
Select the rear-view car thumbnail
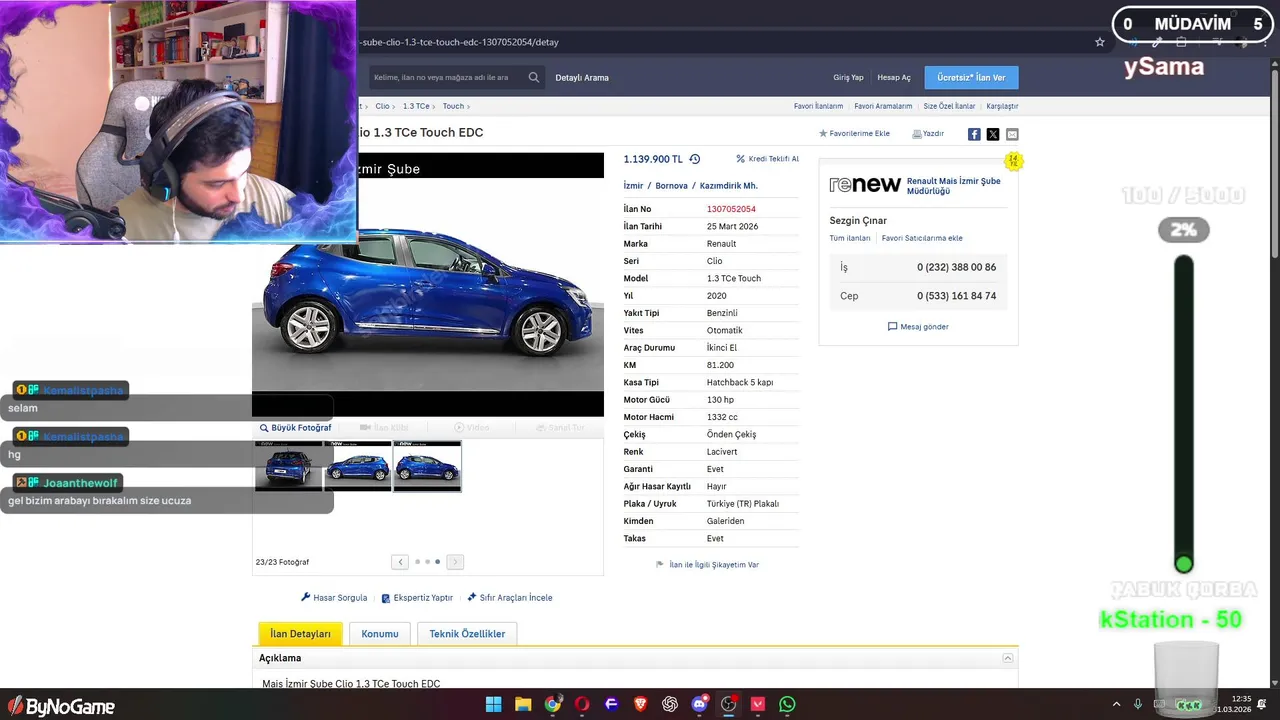288,466
